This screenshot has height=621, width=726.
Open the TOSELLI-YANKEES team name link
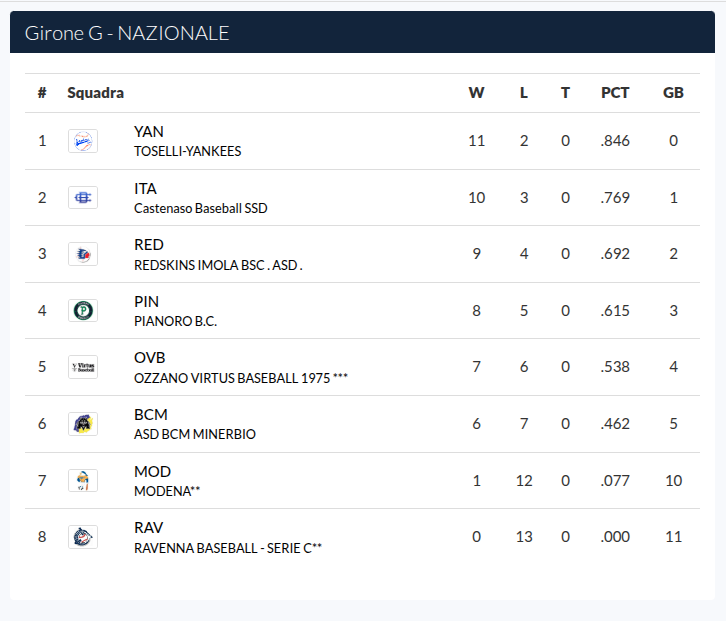click(x=188, y=151)
